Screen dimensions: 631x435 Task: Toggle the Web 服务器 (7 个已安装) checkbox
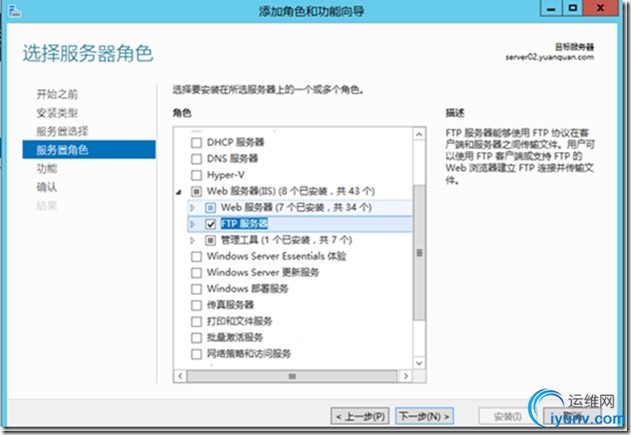pyautogui.click(x=210, y=208)
